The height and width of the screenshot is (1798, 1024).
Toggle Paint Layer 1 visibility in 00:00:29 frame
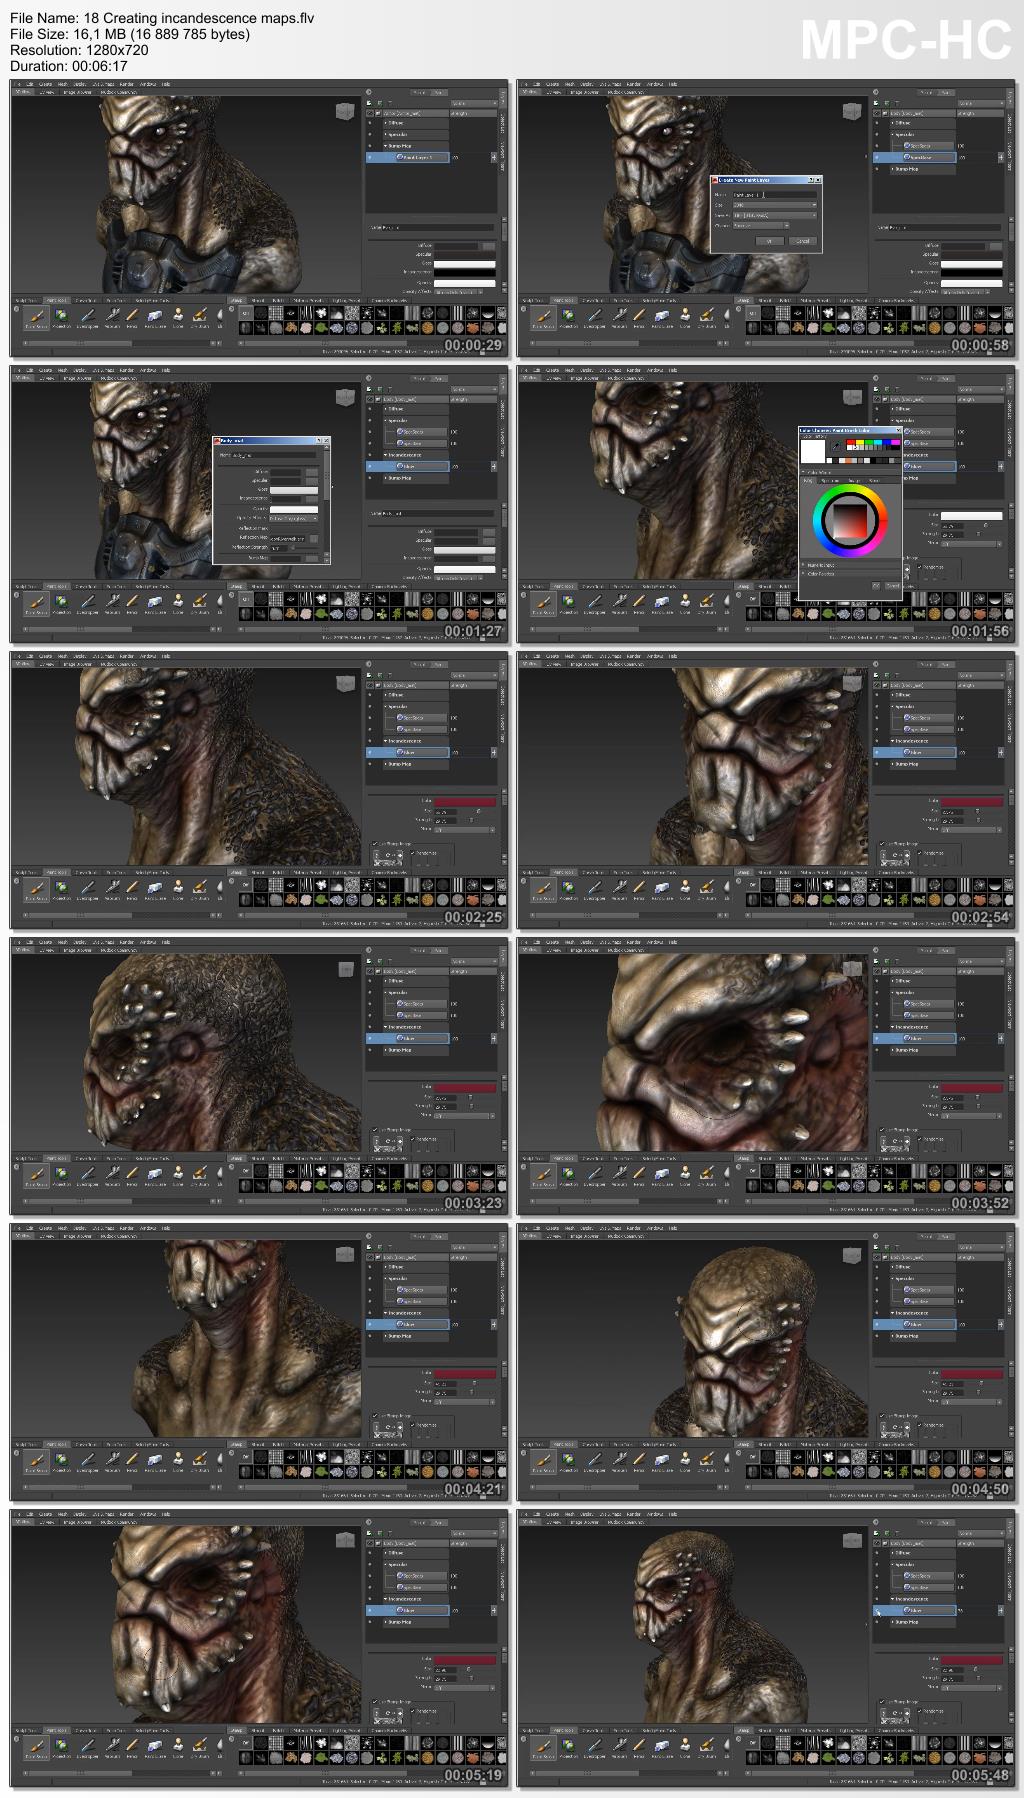pos(369,157)
